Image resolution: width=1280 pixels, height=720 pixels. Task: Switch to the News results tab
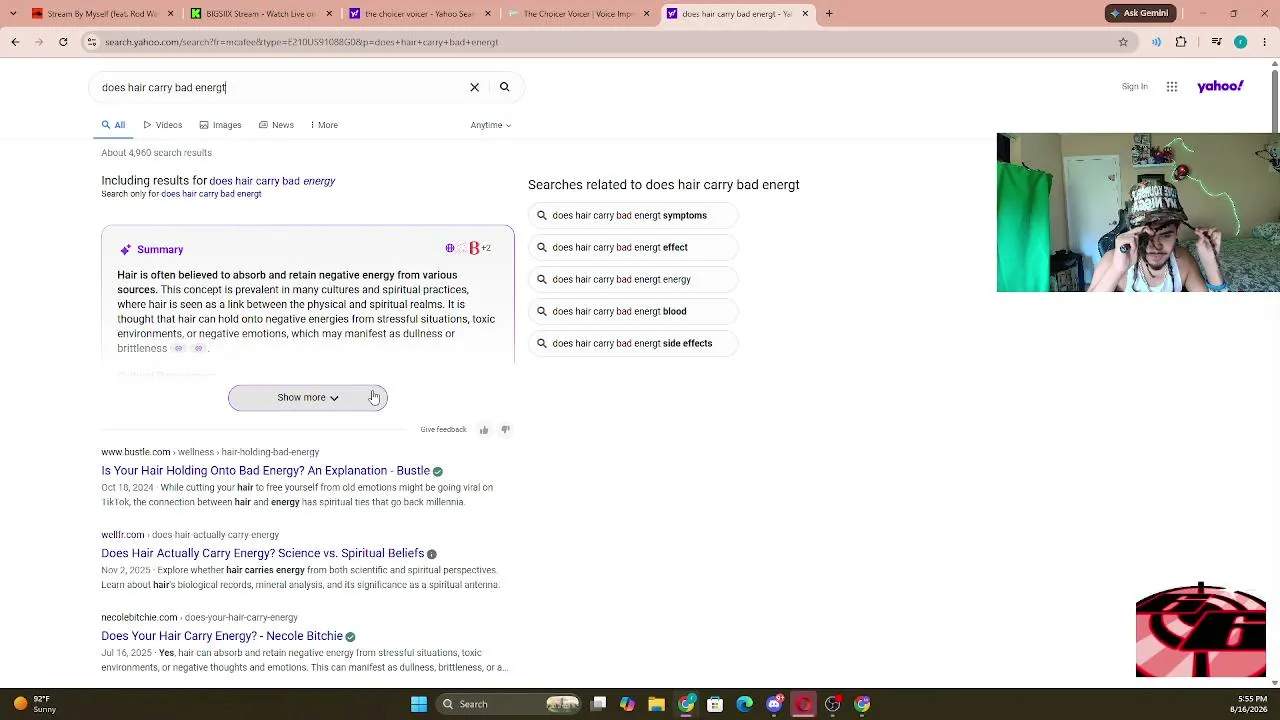point(276,125)
